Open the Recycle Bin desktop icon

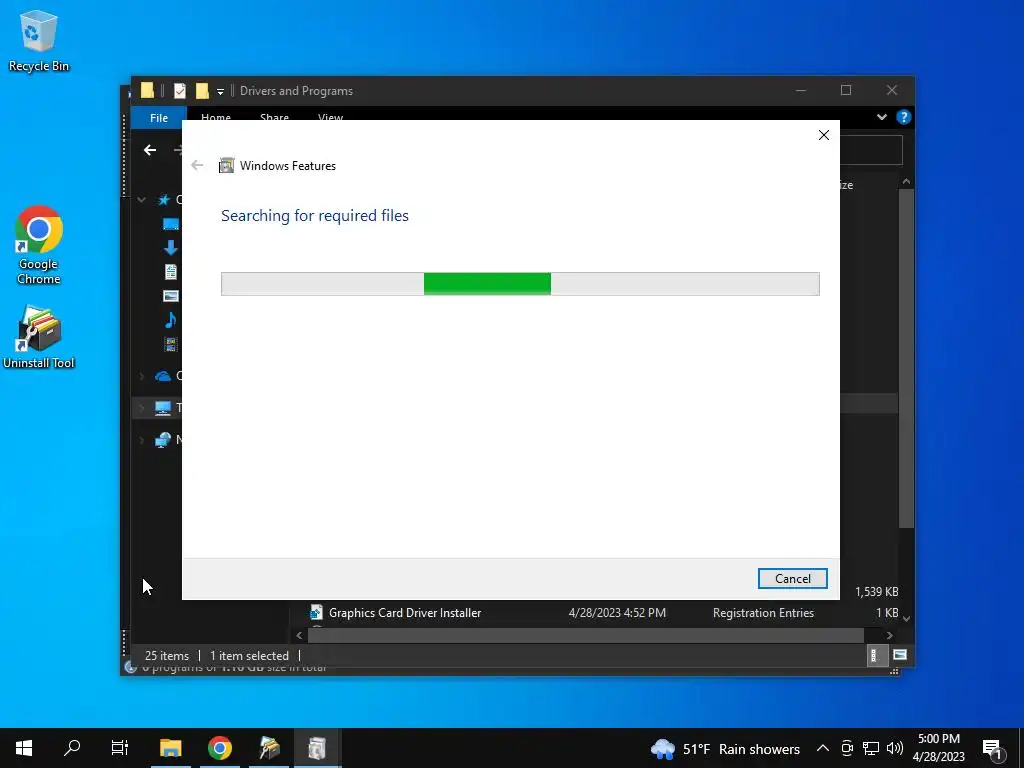pos(39,41)
